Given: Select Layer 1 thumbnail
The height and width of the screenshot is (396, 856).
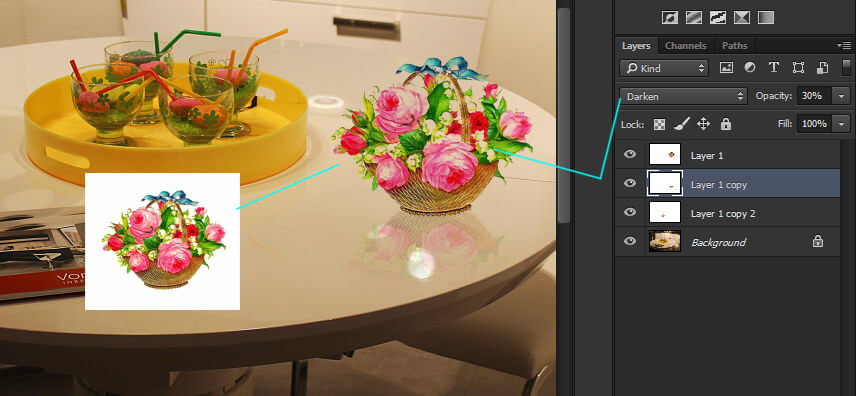Looking at the screenshot, I should tap(665, 155).
